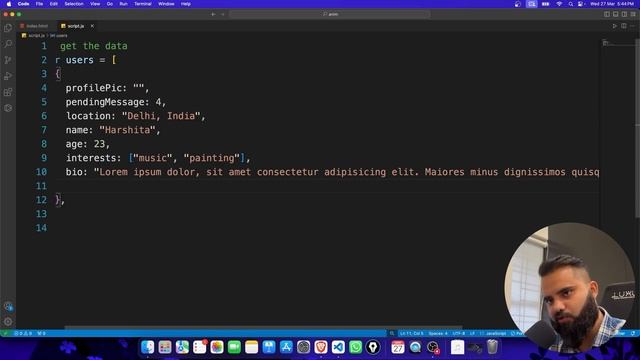Open the Terminal menu

pos(143,4)
